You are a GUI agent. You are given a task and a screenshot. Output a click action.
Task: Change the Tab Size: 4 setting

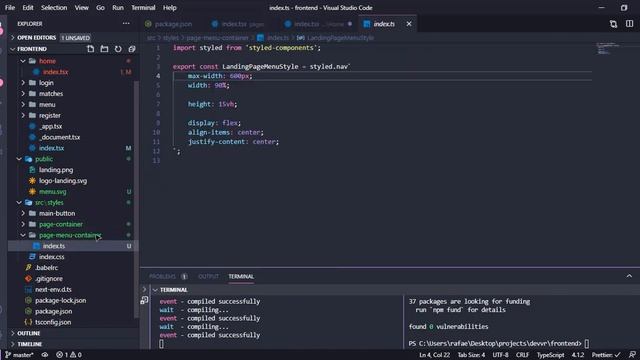pos(471,355)
